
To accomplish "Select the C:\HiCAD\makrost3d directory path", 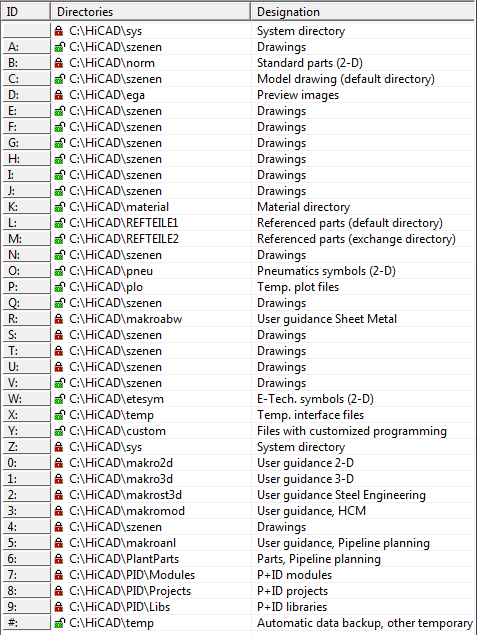I will [126, 495].
